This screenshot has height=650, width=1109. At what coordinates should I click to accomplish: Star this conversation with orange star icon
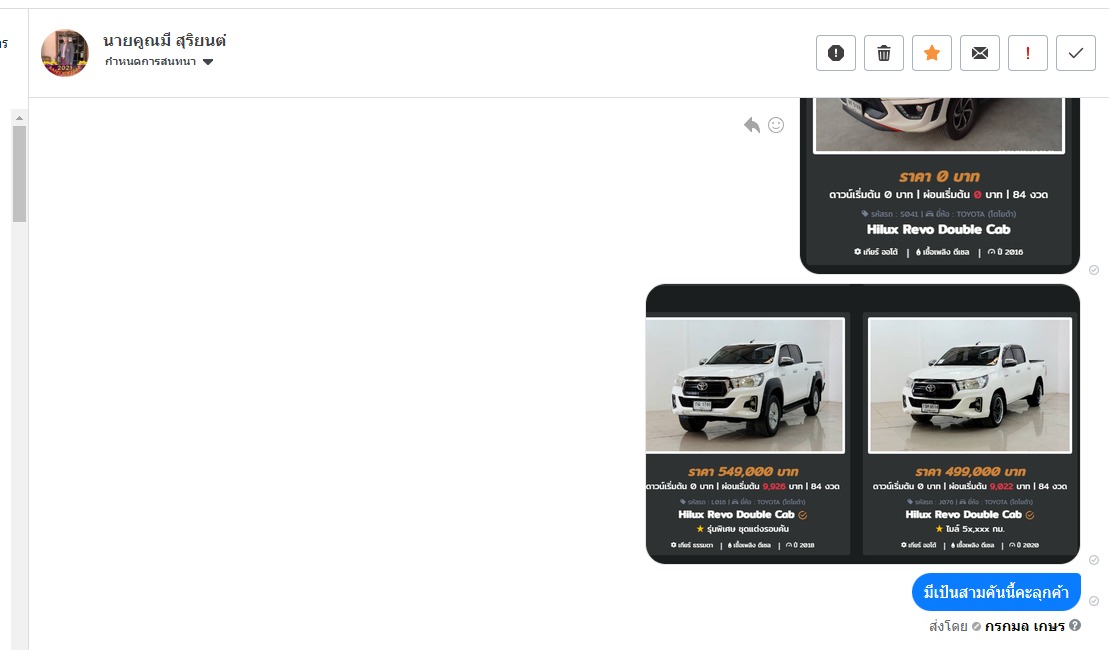coord(931,53)
